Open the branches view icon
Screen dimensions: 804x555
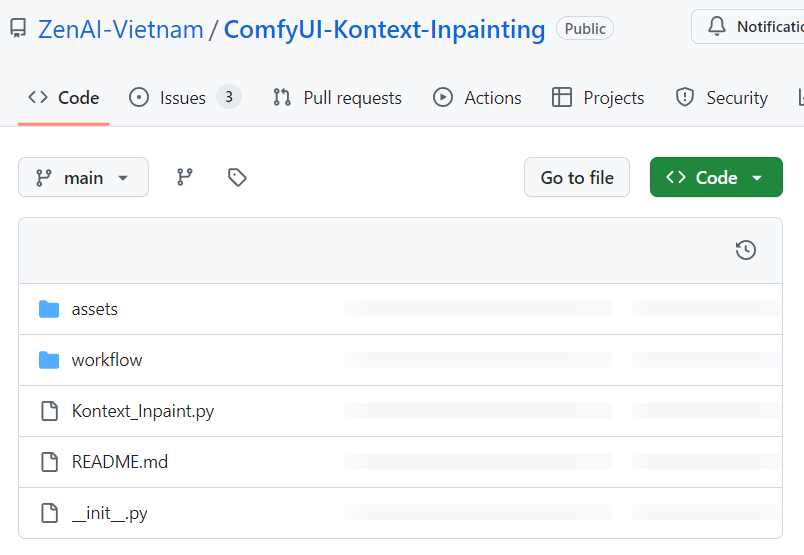tap(185, 177)
